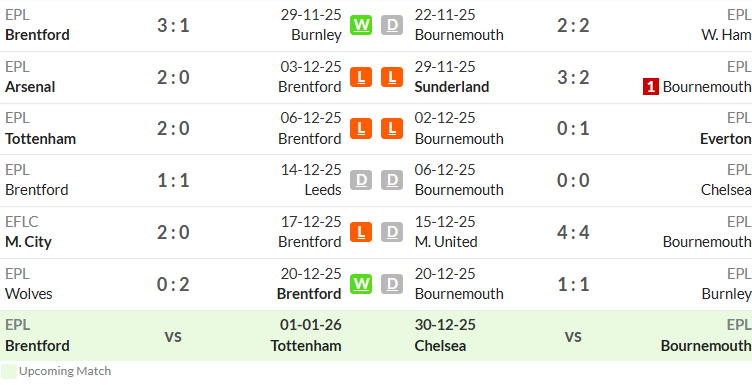This screenshot has height=385, width=752.
Task: Click the D badge for Bournemouth vs W. Ham
Action: click(x=392, y=25)
